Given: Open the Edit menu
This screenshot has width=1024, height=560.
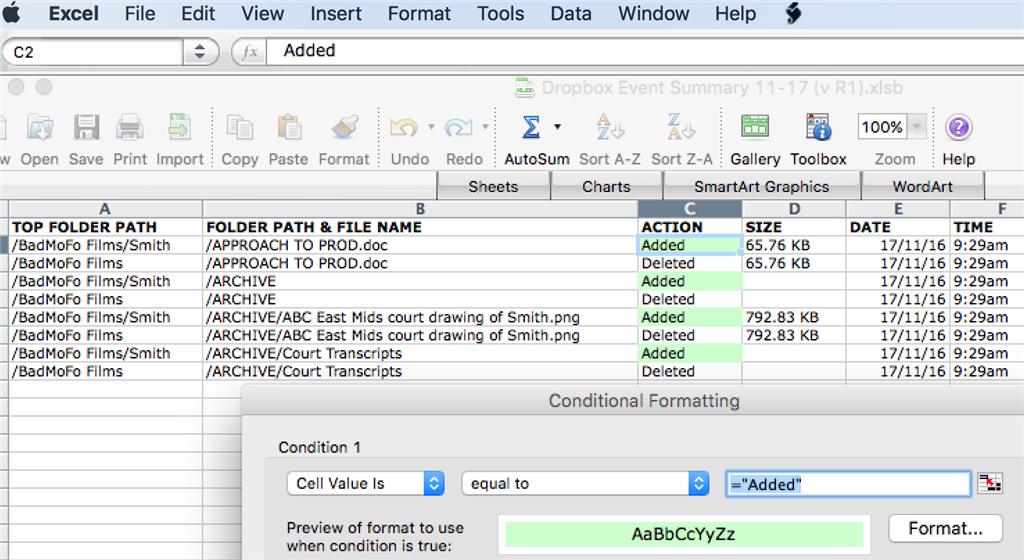Looking at the screenshot, I should 198,13.
